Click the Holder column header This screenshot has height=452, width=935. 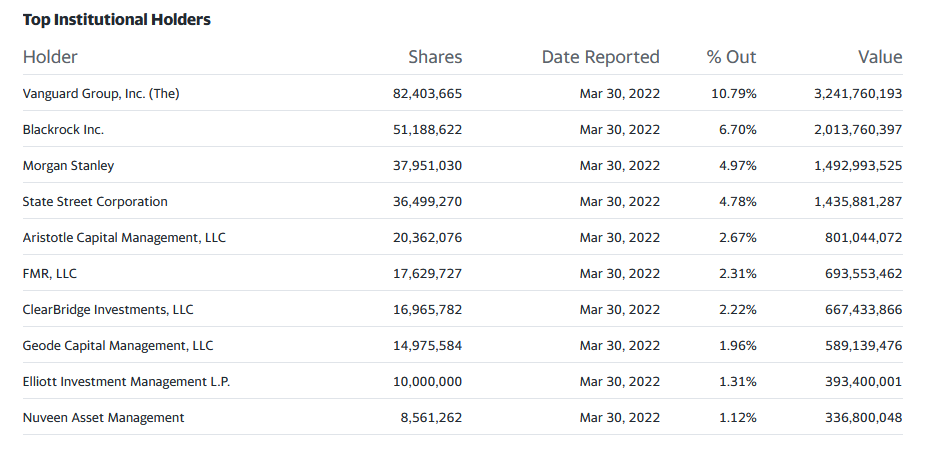pos(50,57)
